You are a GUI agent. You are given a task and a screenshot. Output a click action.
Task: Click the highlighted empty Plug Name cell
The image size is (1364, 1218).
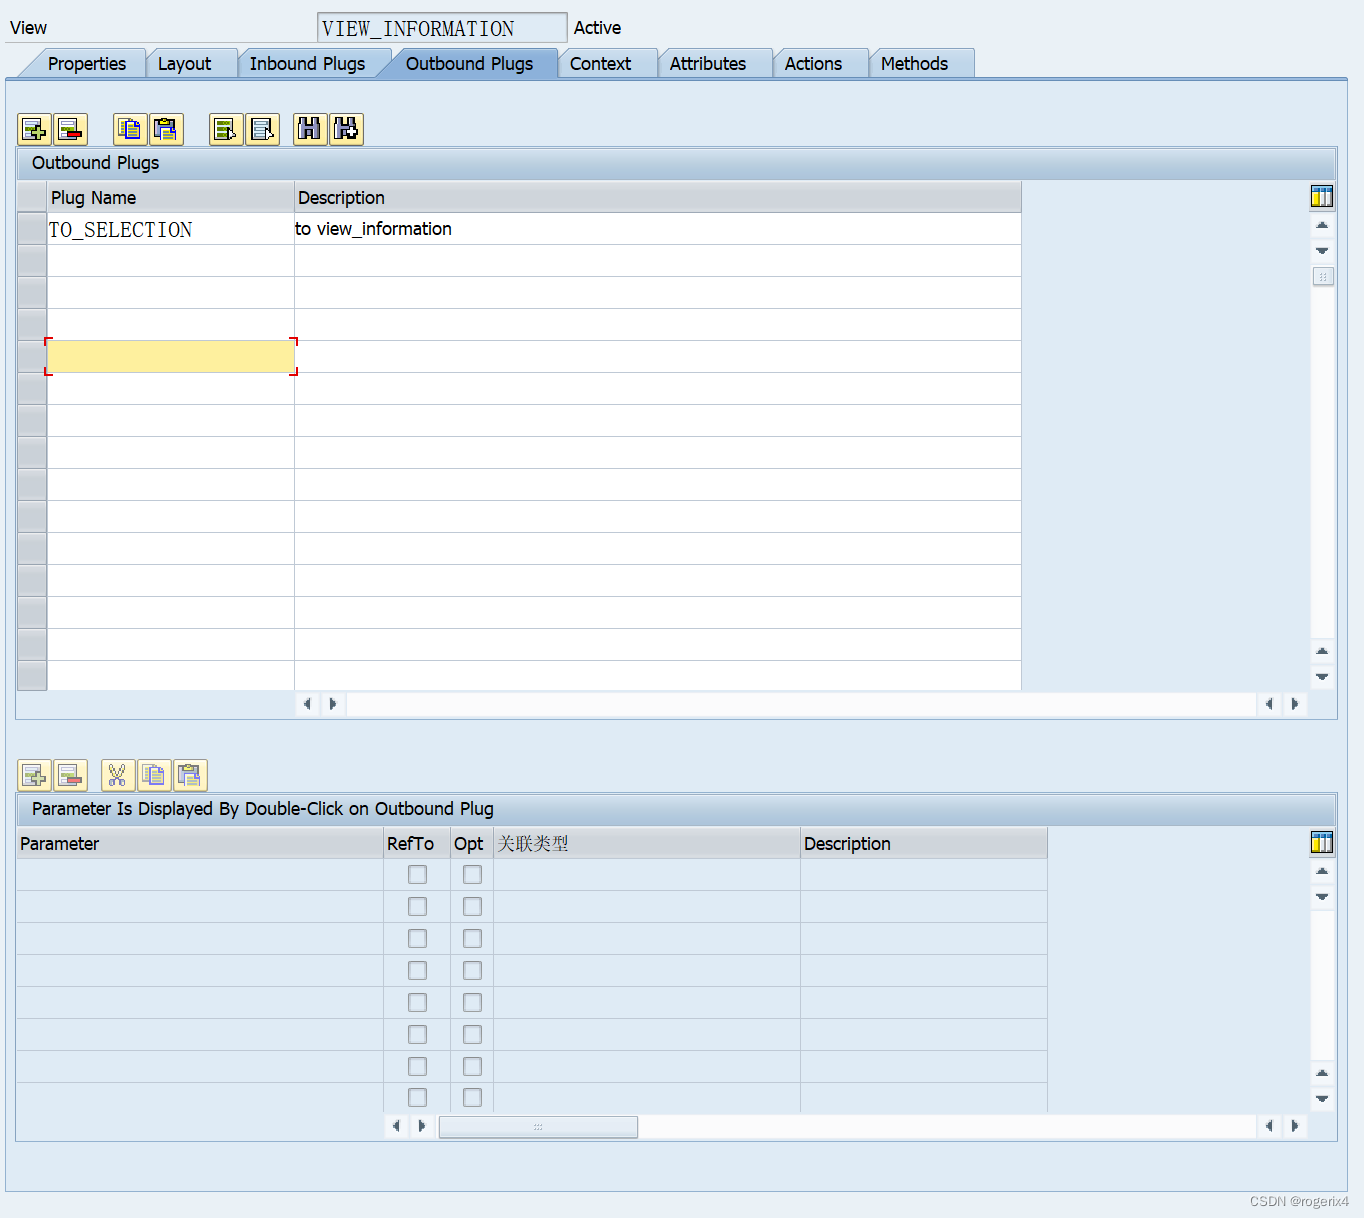pyautogui.click(x=171, y=357)
